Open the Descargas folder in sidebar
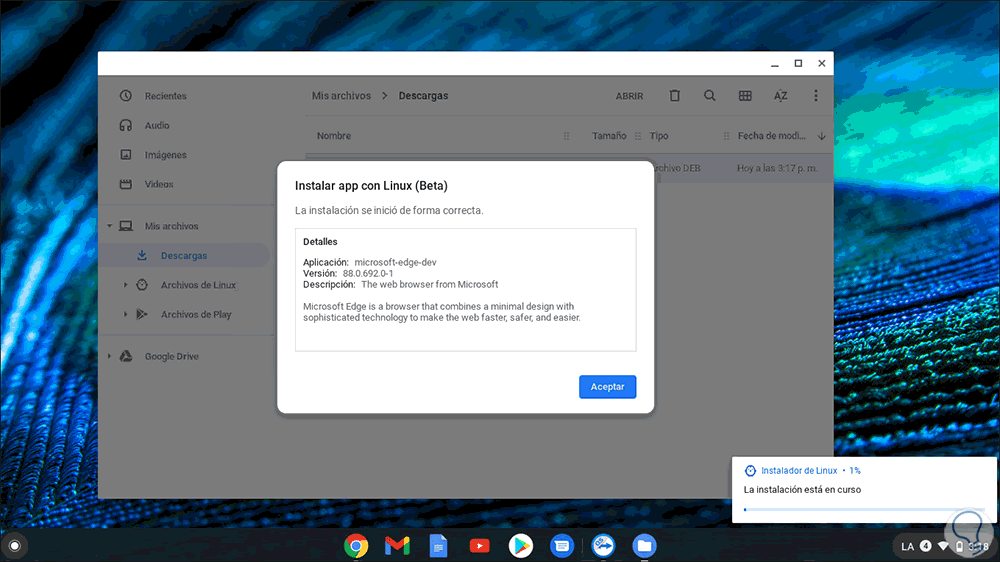The image size is (1000, 562). point(184,255)
